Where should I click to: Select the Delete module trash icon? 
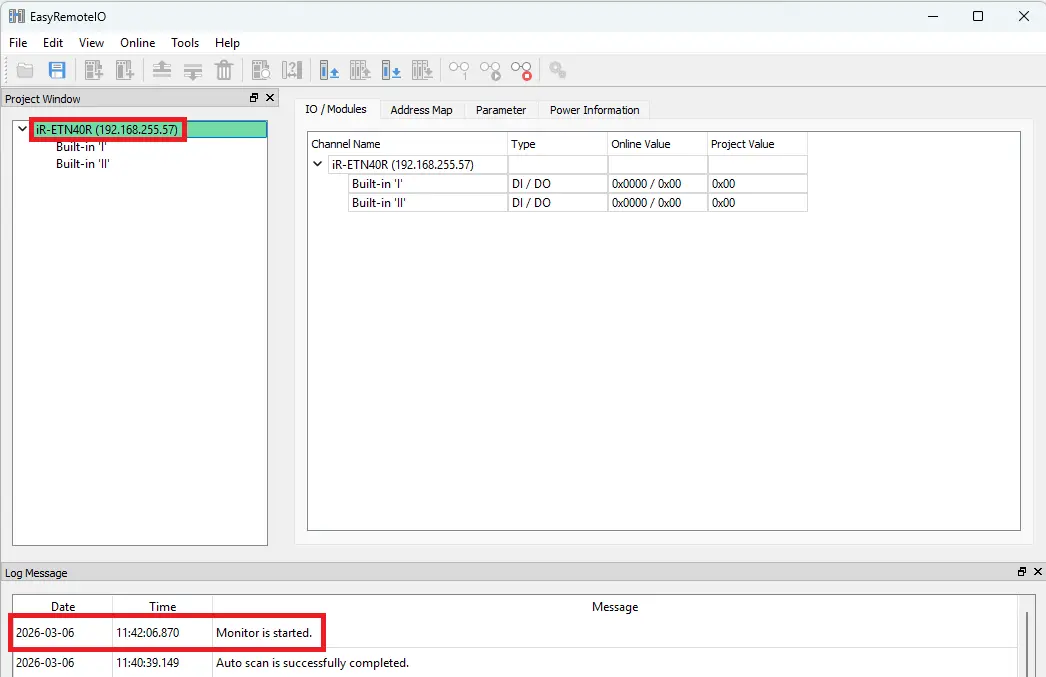[224, 70]
